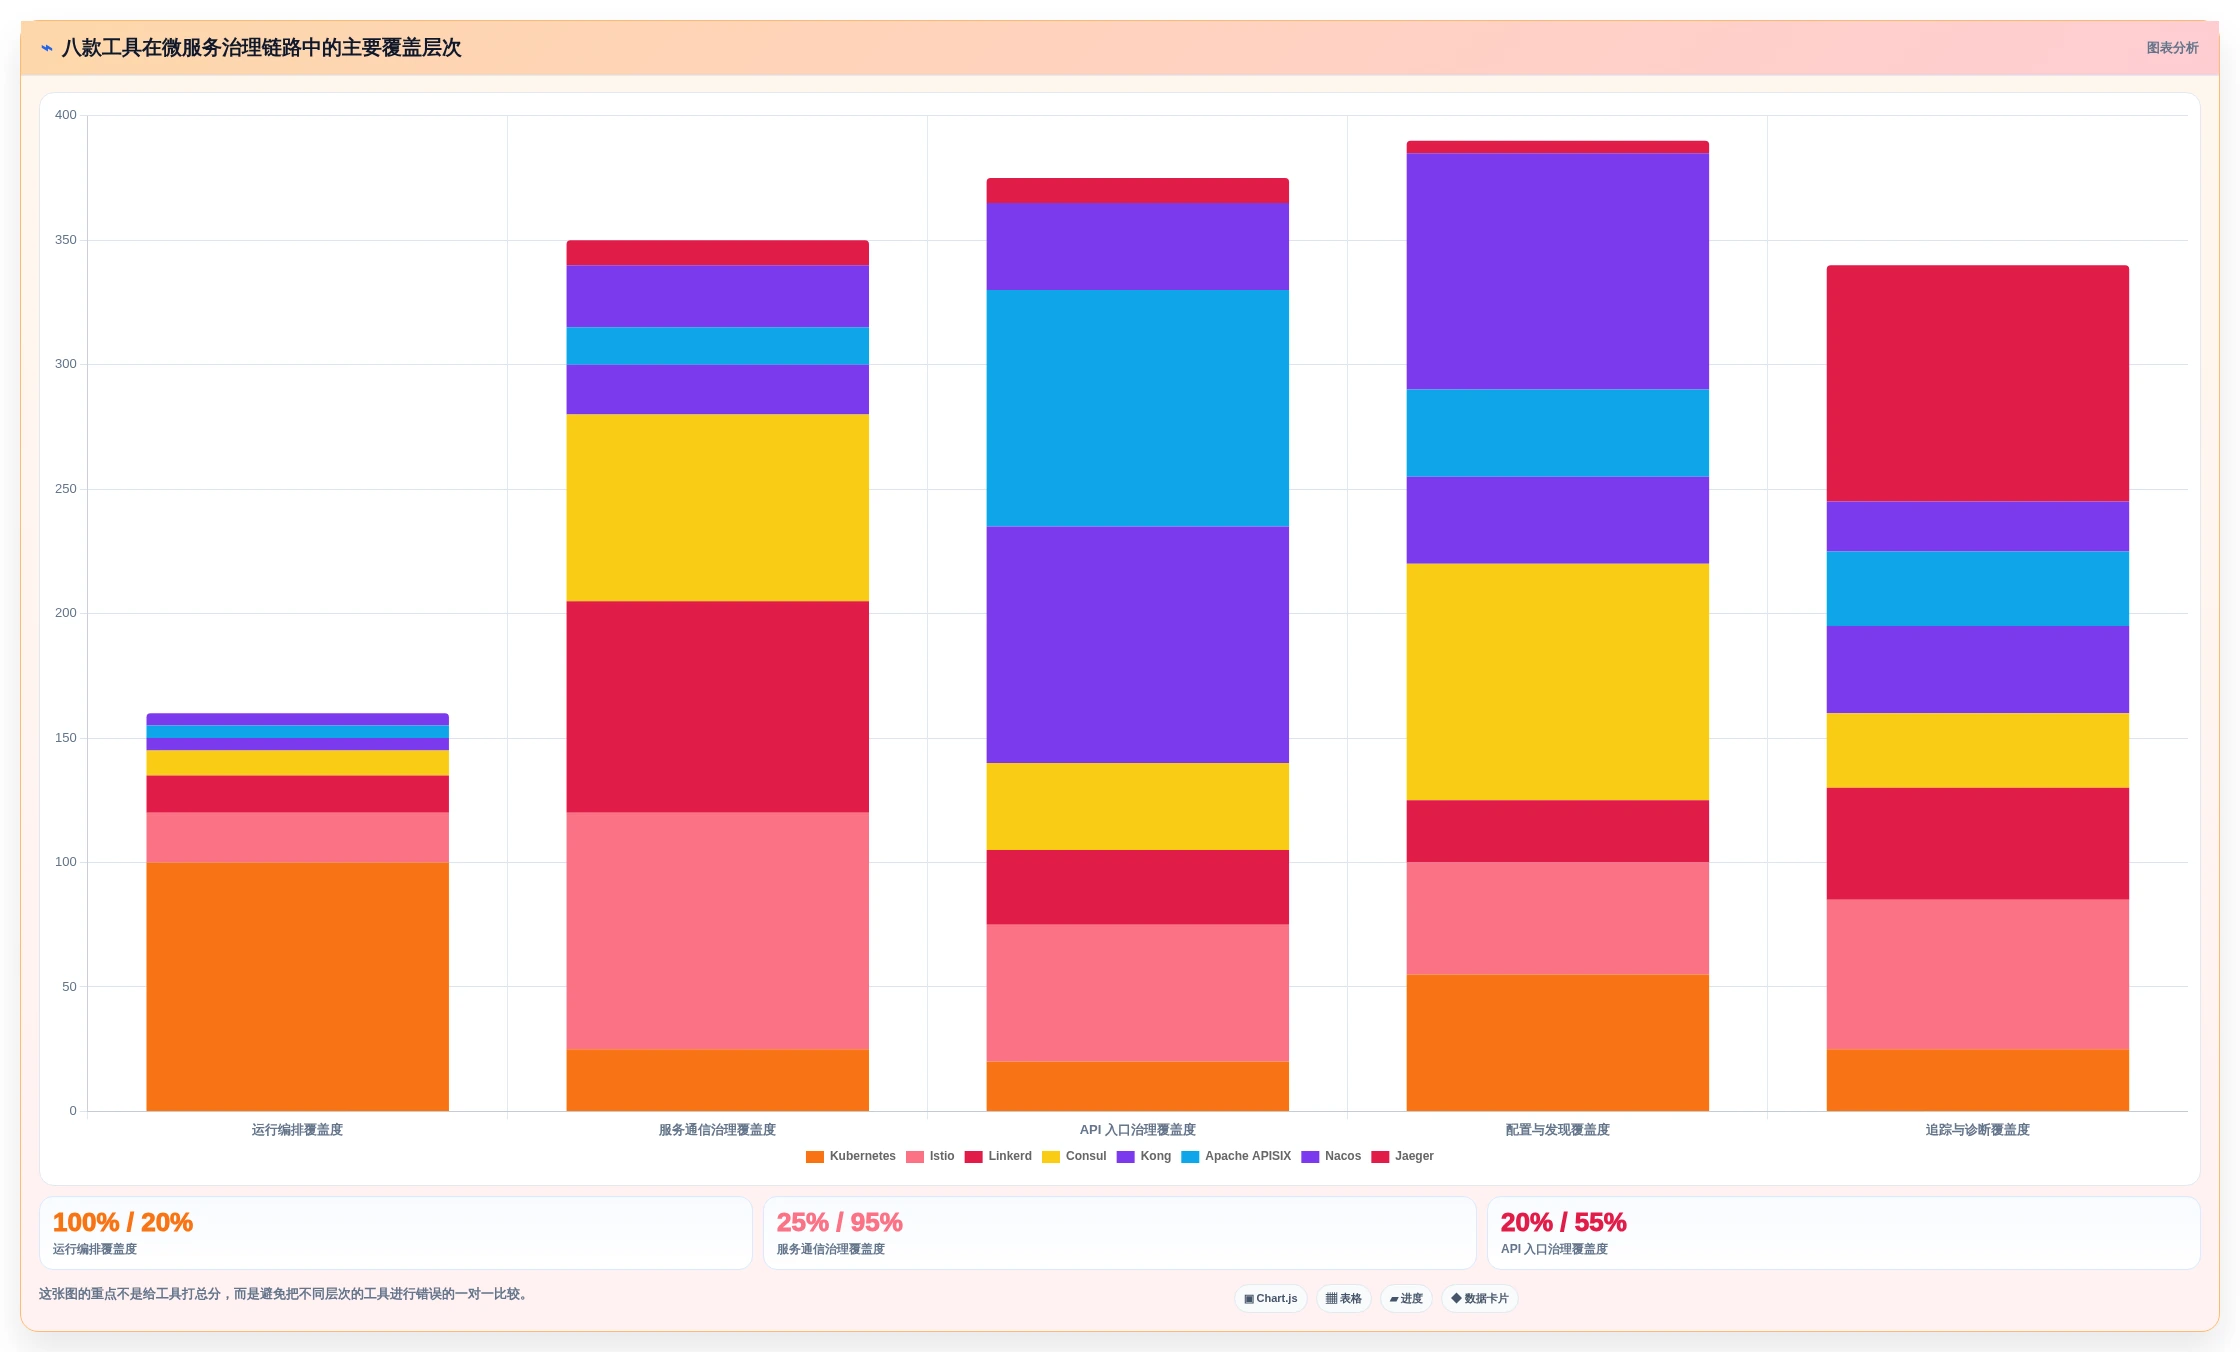Click the blue Apache APISIX segment in API 入口治理覆盖度 bar

pos(1138,409)
